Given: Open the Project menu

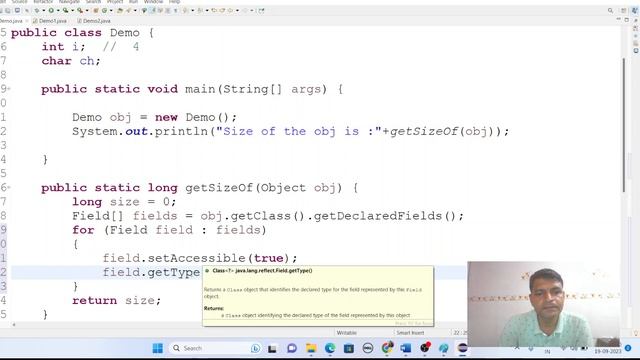Looking at the screenshot, I should click(115, 2).
